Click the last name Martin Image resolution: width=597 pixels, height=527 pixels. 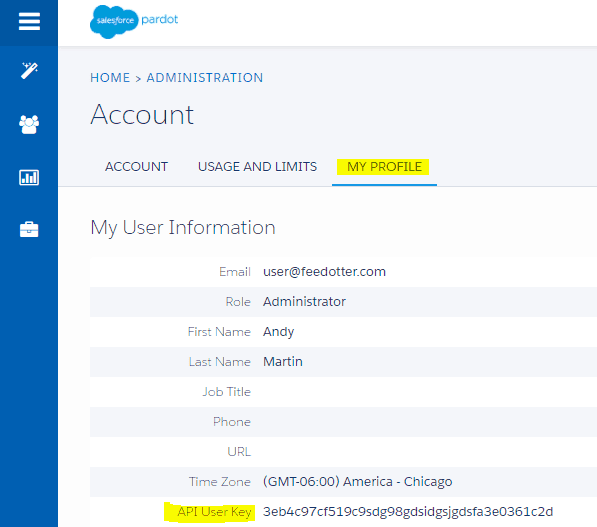(x=283, y=361)
